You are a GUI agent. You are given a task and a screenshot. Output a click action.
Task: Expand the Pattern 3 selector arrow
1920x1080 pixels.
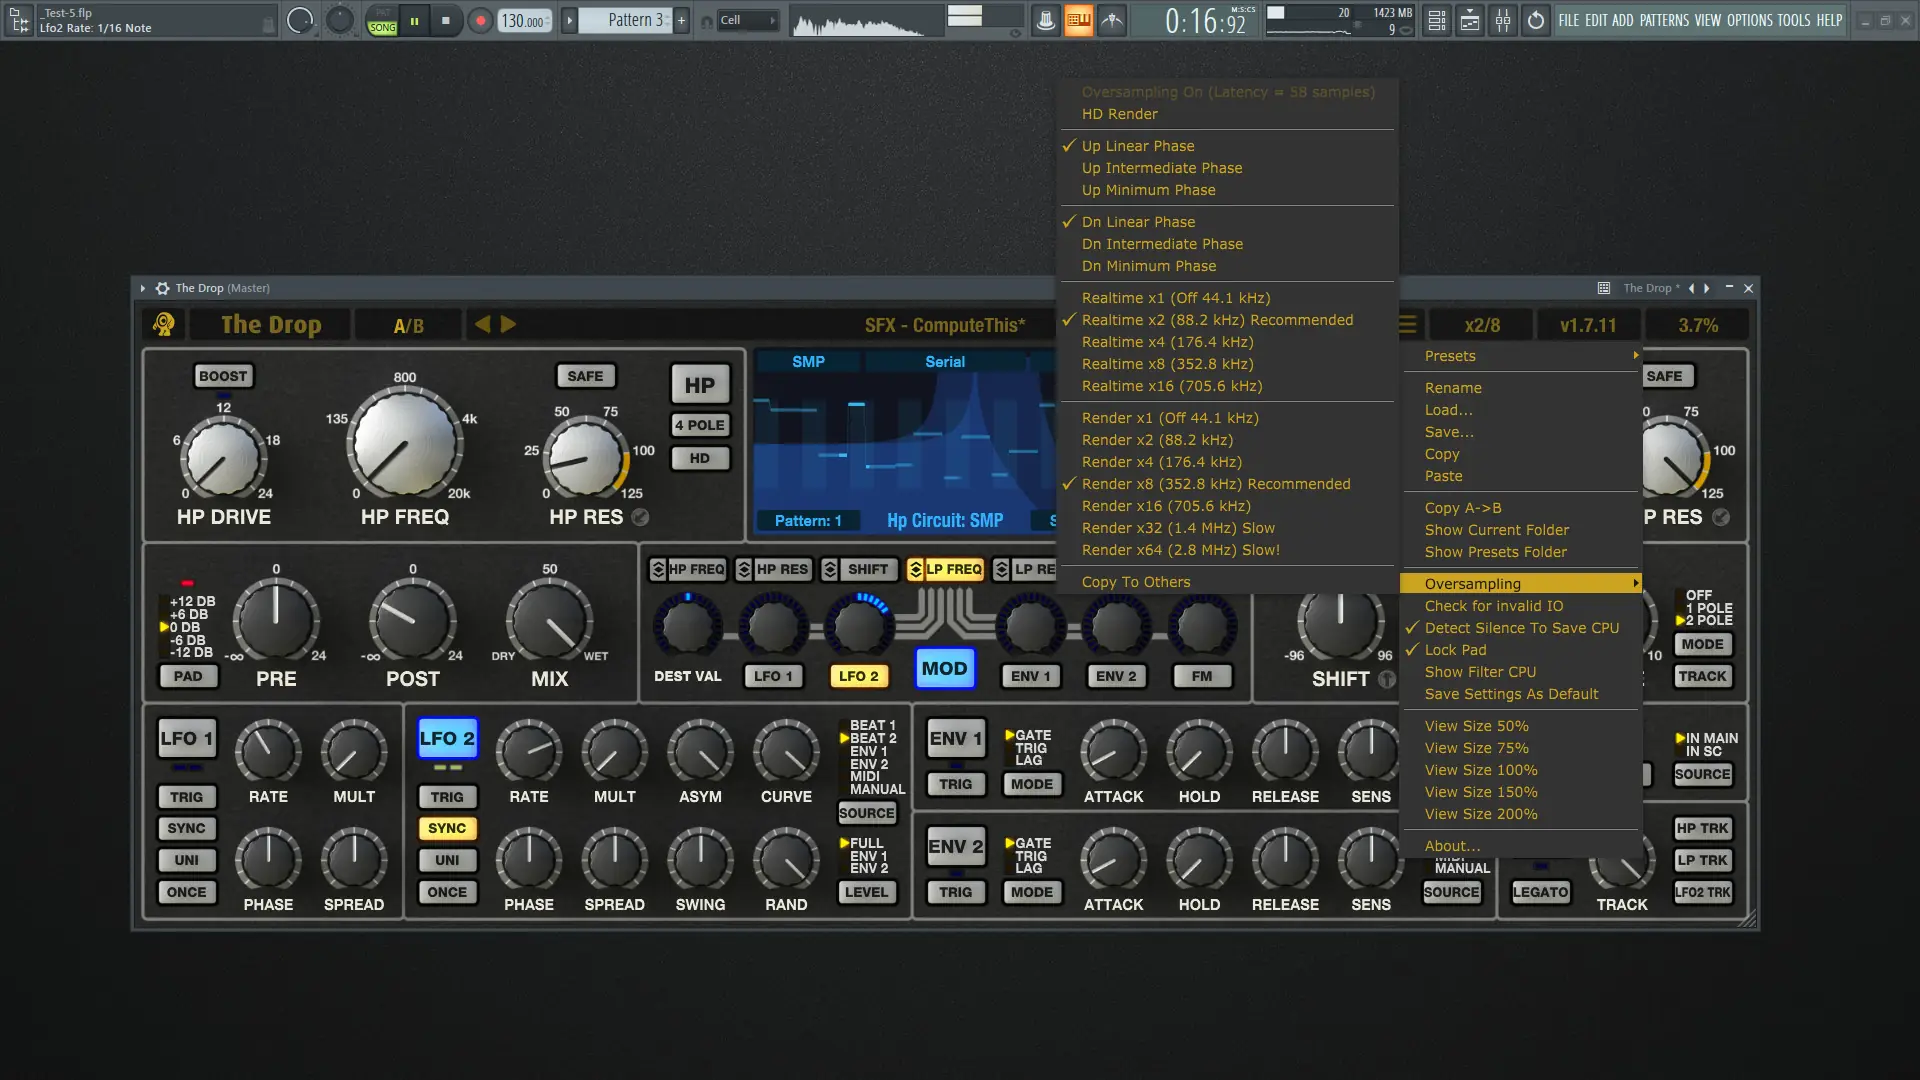pos(569,20)
